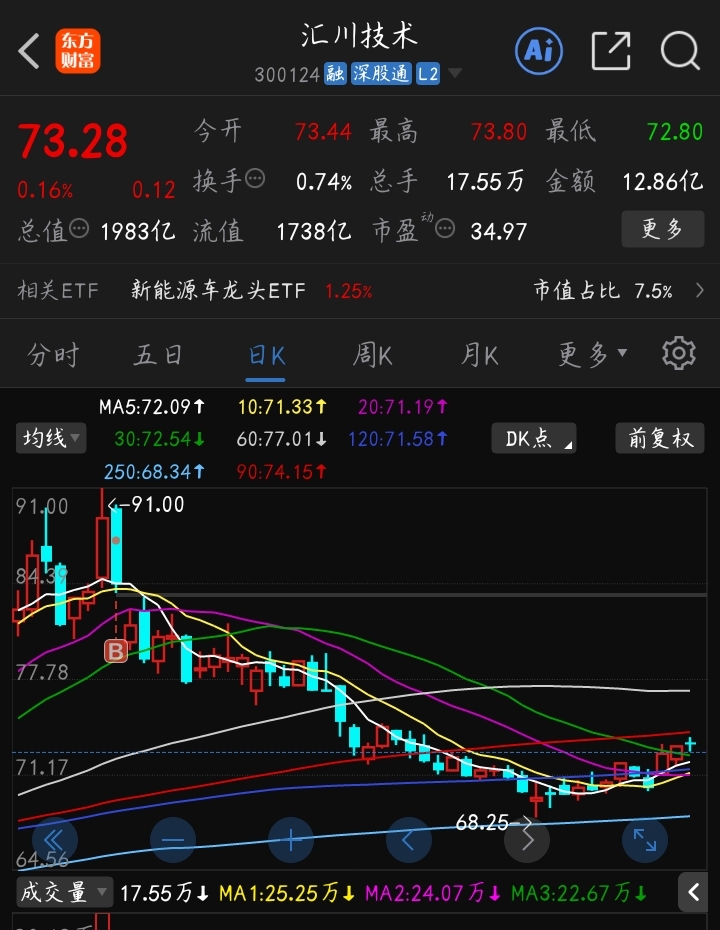Tap MA2:24.07万 volume label

point(433,893)
